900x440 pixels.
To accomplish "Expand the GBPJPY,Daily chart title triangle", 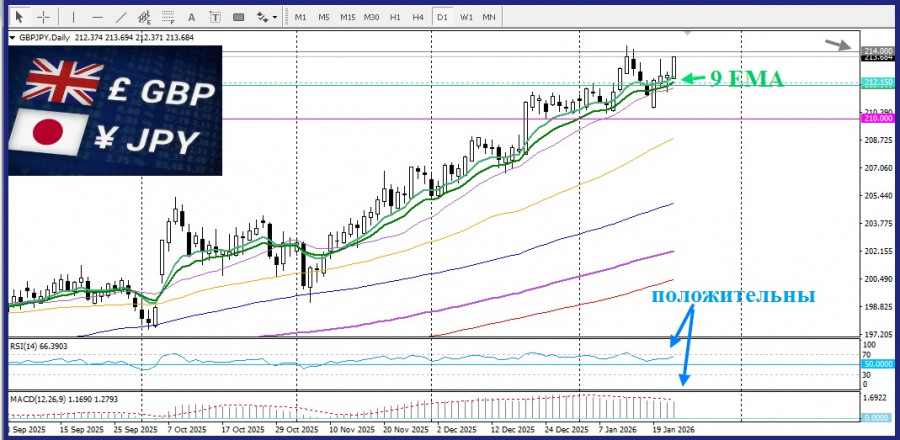I will click(12, 38).
